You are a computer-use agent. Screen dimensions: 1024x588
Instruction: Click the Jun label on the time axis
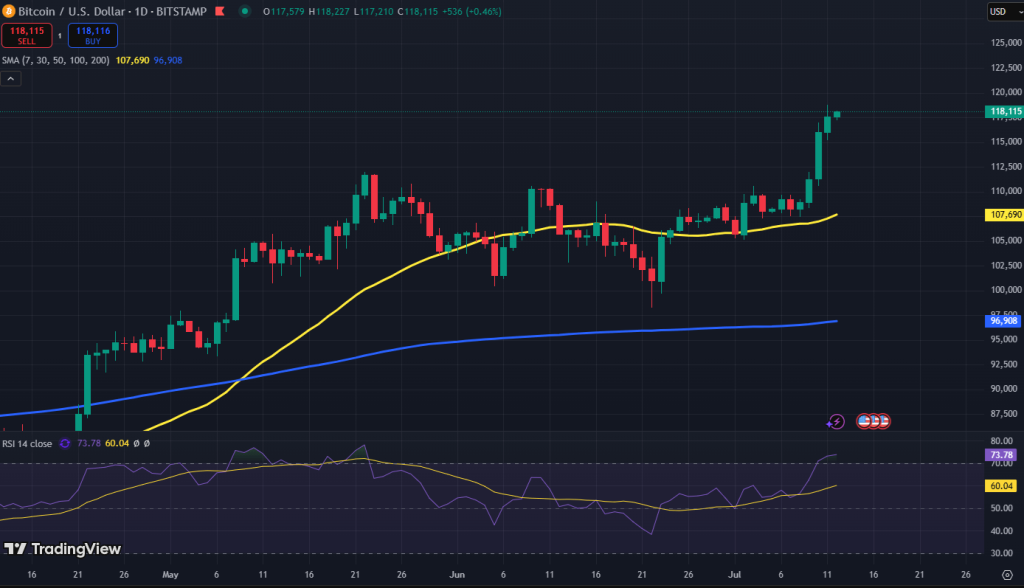[457, 575]
